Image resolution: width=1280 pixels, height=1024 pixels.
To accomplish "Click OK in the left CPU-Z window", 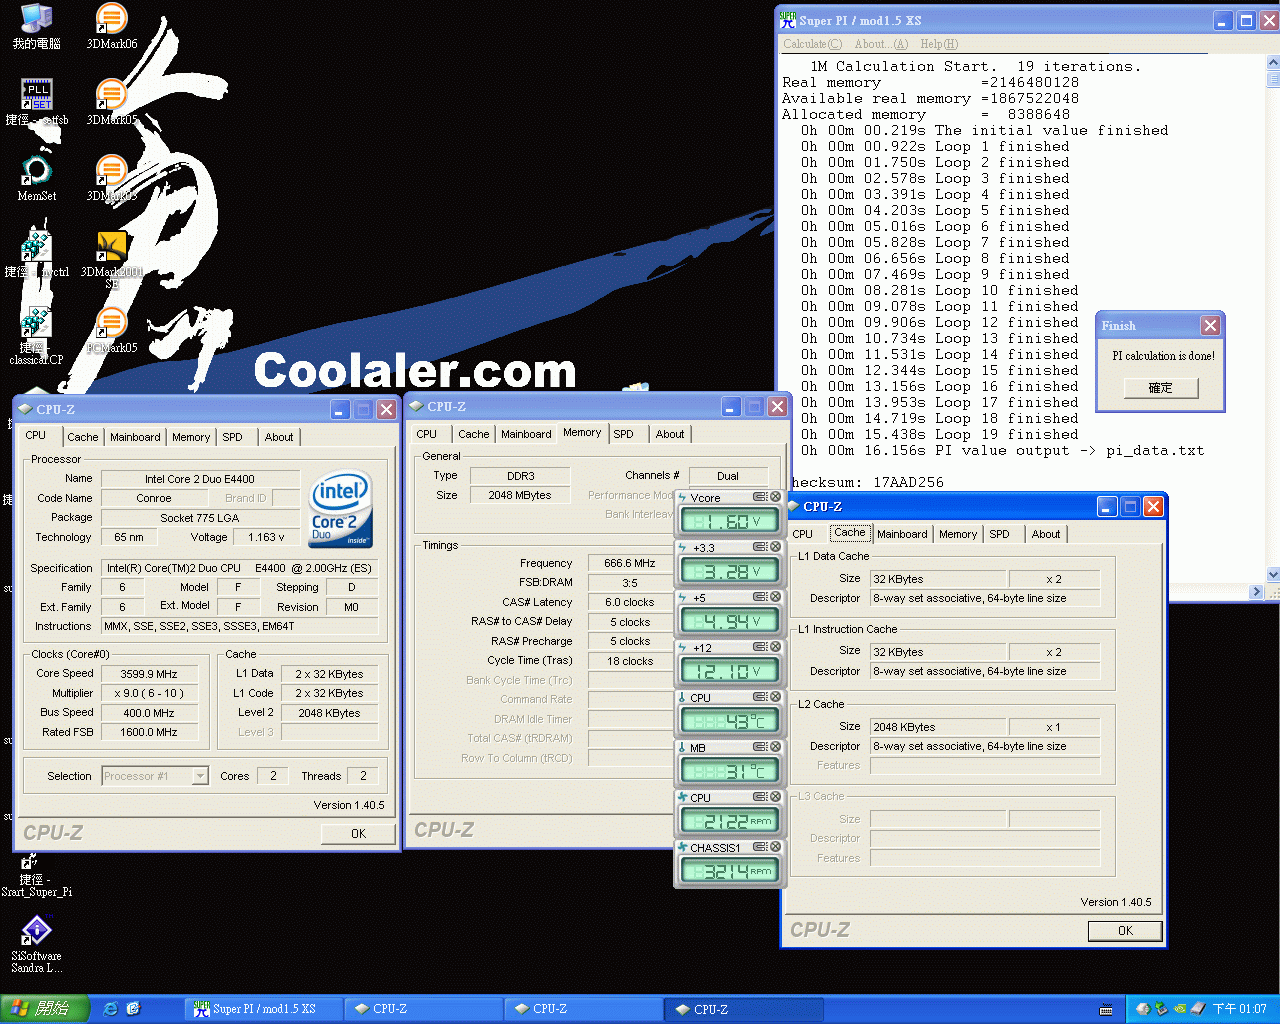I will 358,833.
